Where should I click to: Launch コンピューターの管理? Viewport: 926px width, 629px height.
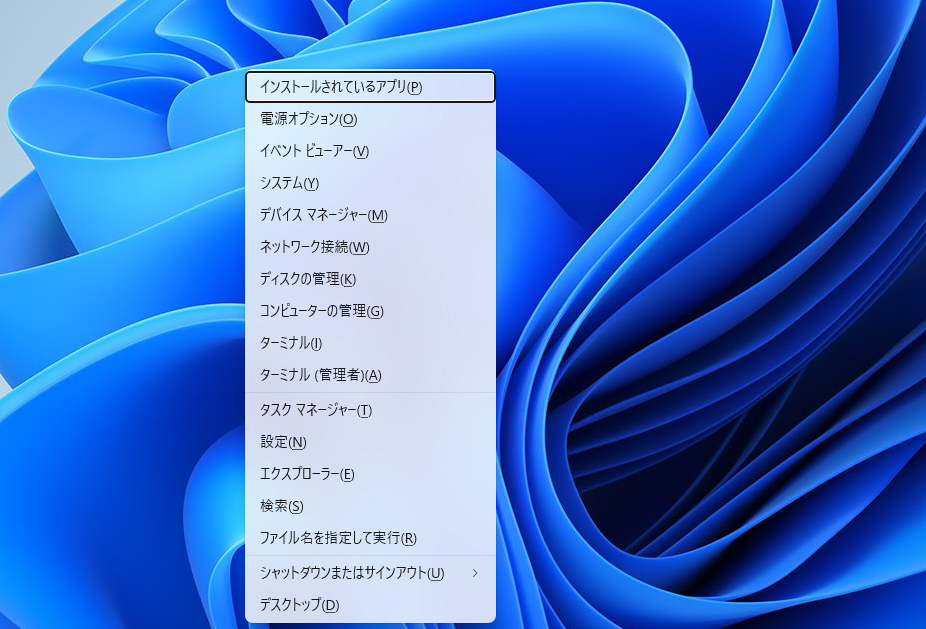(x=321, y=311)
